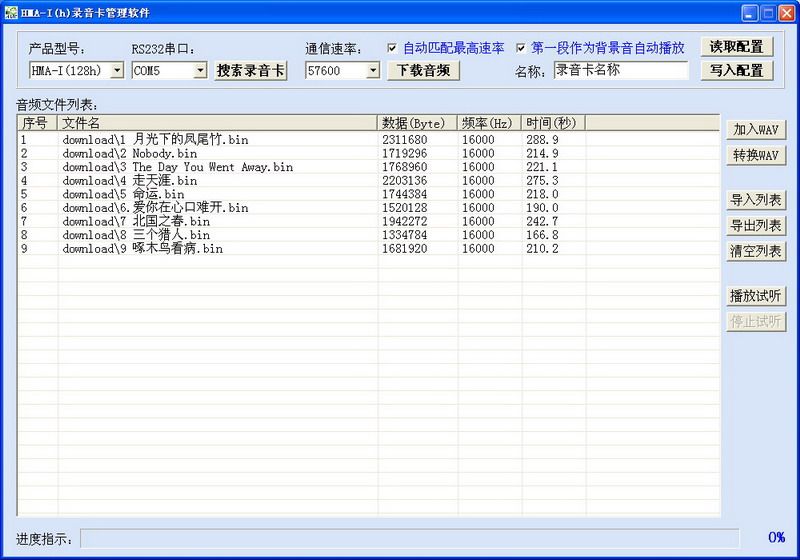Screen dimensions: 800x560
Task: Click the app icon in the title bar
Action: 11,13
